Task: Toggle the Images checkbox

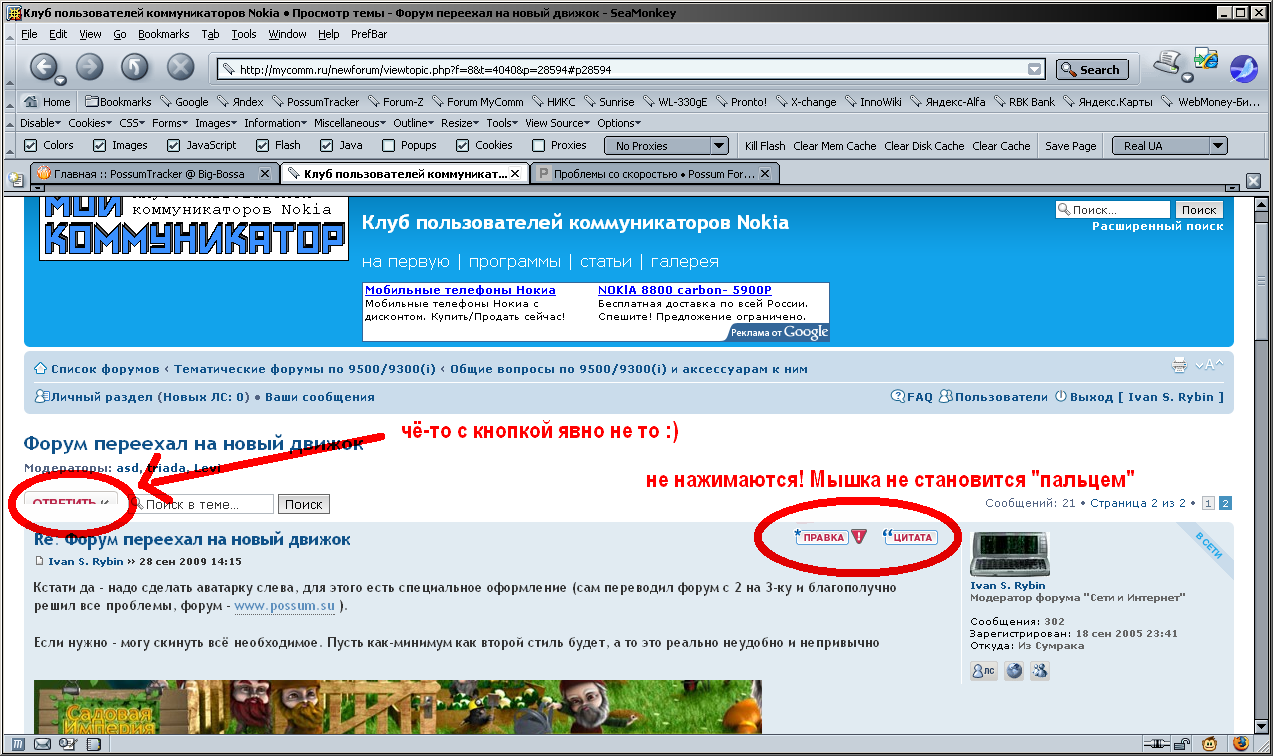Action: click(99, 145)
